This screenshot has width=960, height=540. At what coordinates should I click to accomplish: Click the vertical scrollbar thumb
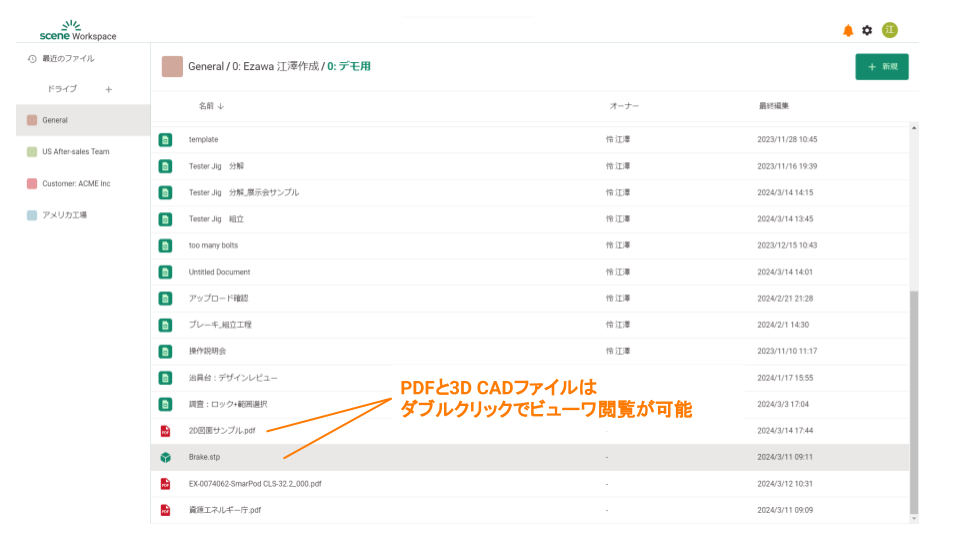click(x=913, y=402)
